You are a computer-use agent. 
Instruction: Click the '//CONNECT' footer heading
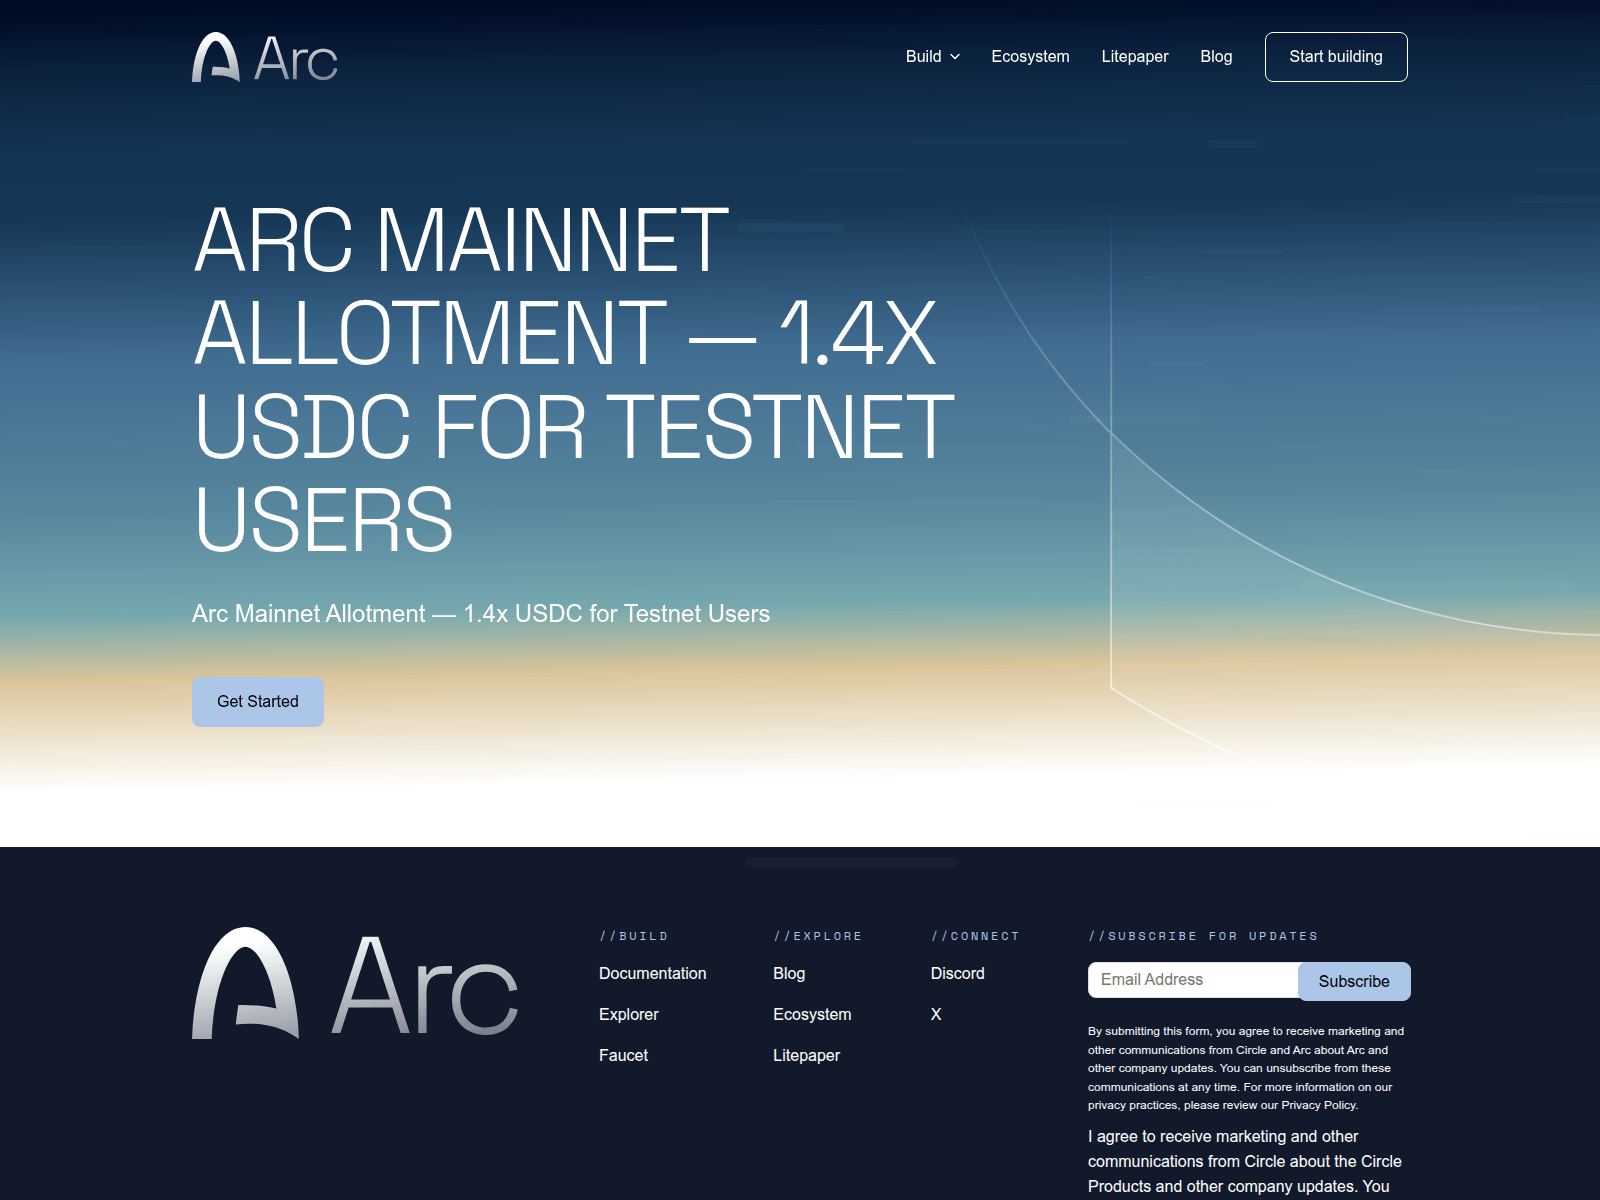click(975, 937)
